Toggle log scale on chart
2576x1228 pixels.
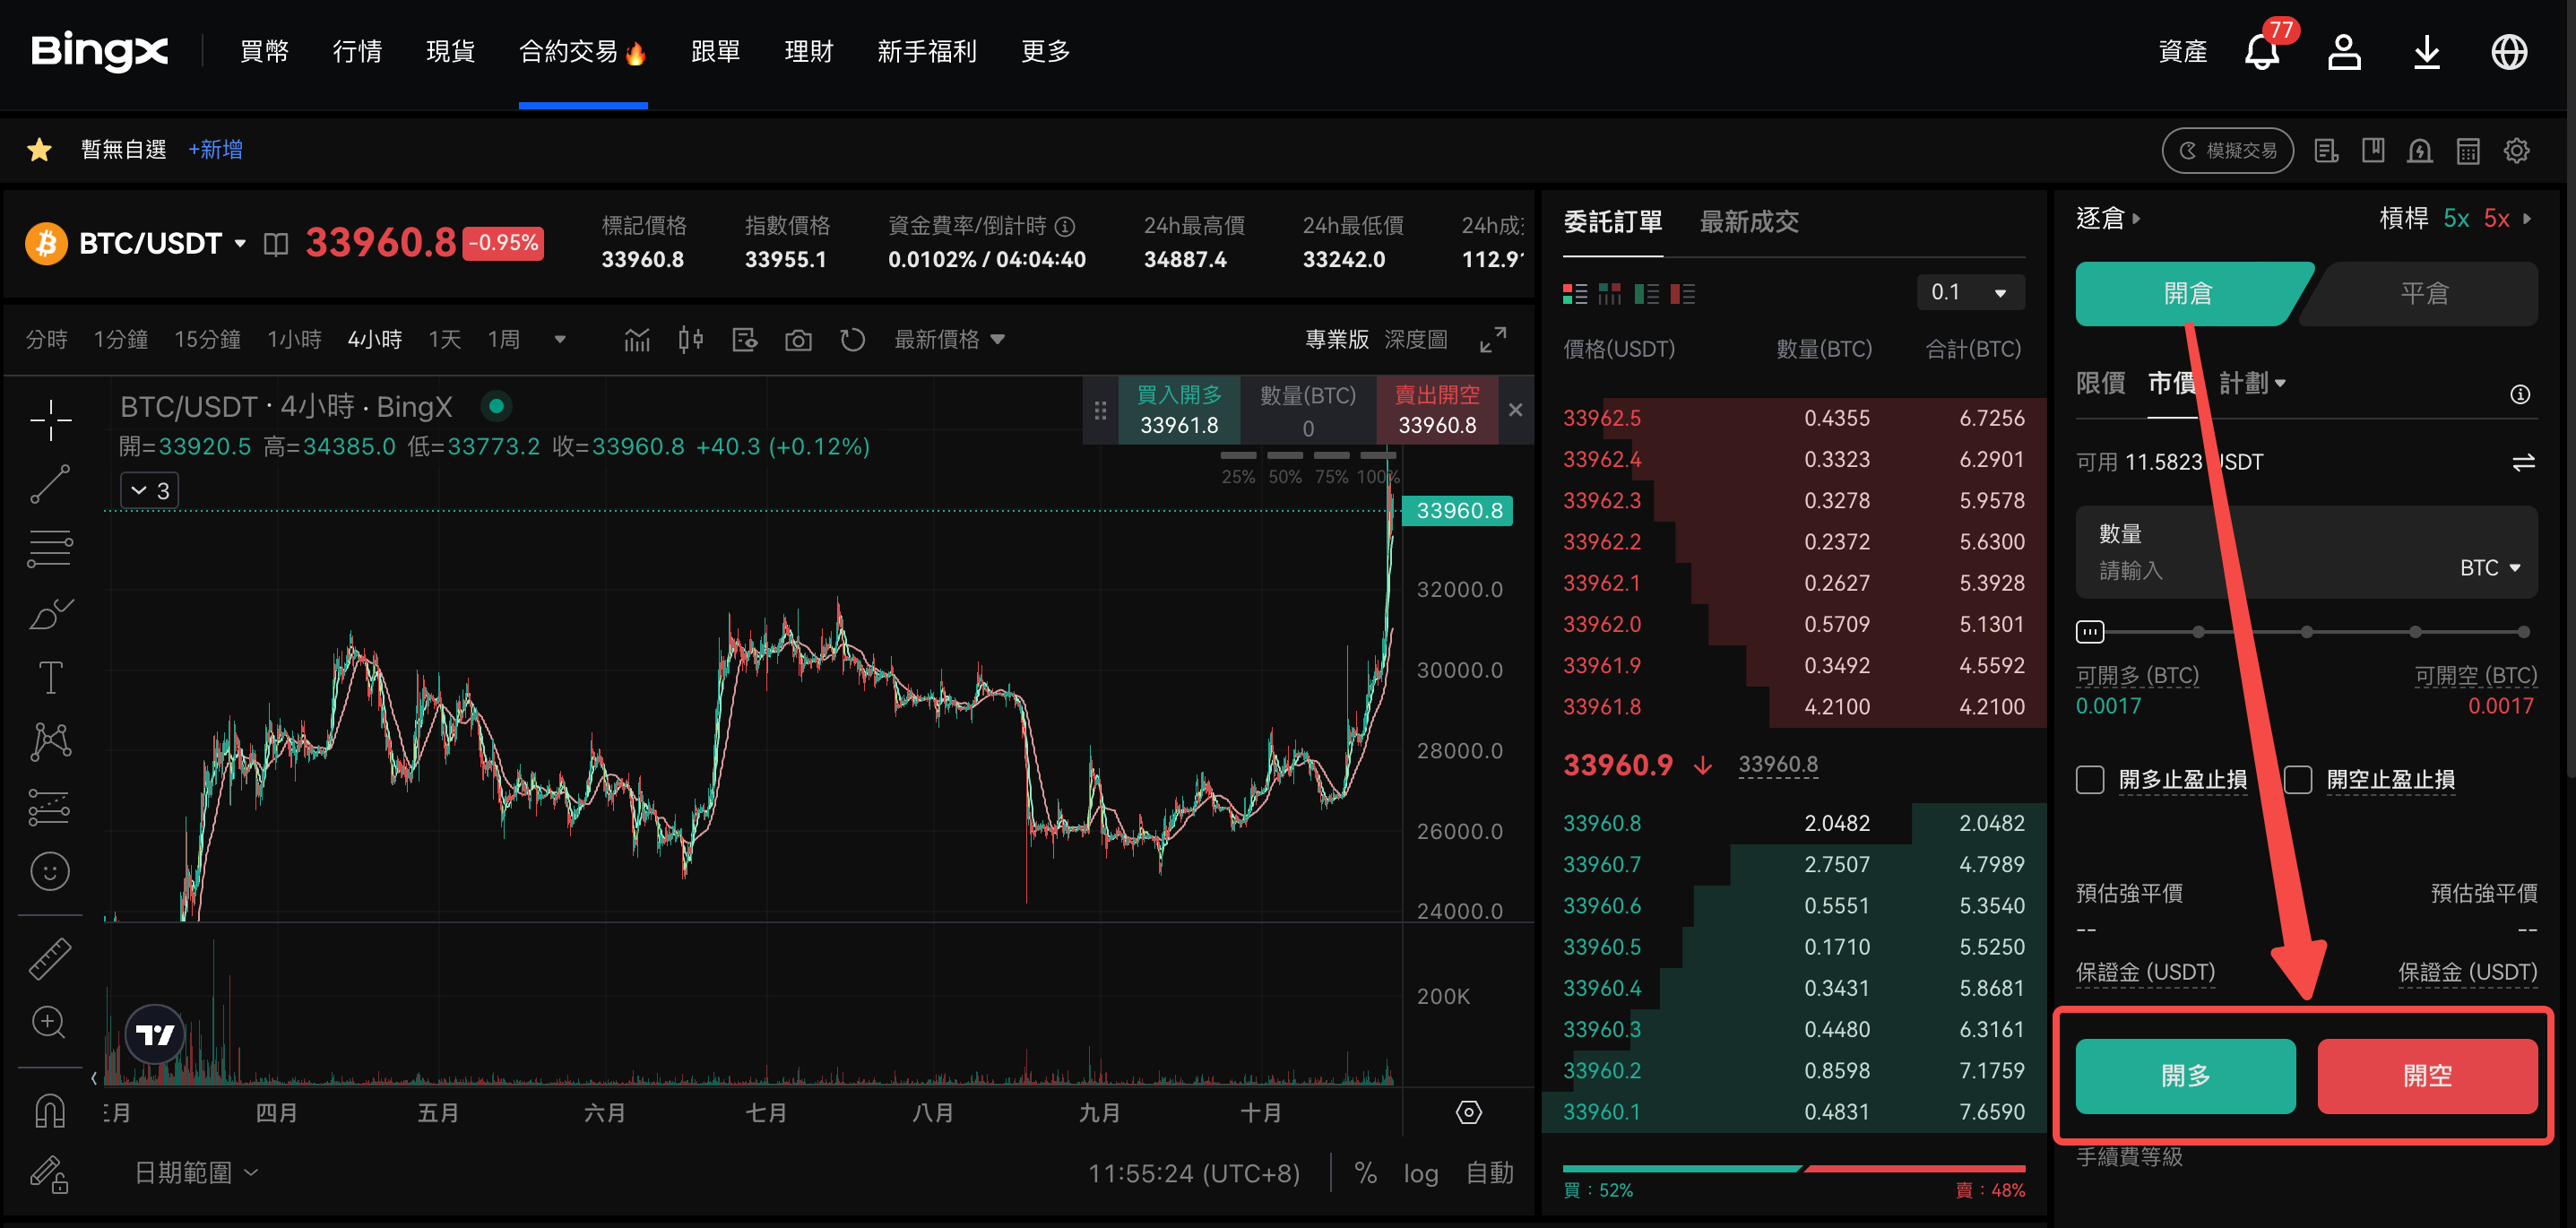(1420, 1173)
